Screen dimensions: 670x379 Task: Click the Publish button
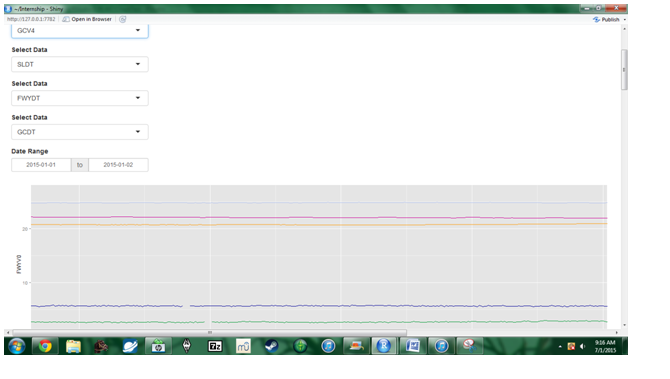(x=606, y=20)
